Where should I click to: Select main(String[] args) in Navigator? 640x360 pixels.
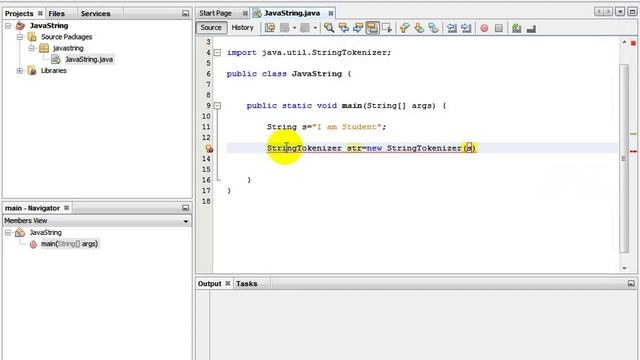69,244
